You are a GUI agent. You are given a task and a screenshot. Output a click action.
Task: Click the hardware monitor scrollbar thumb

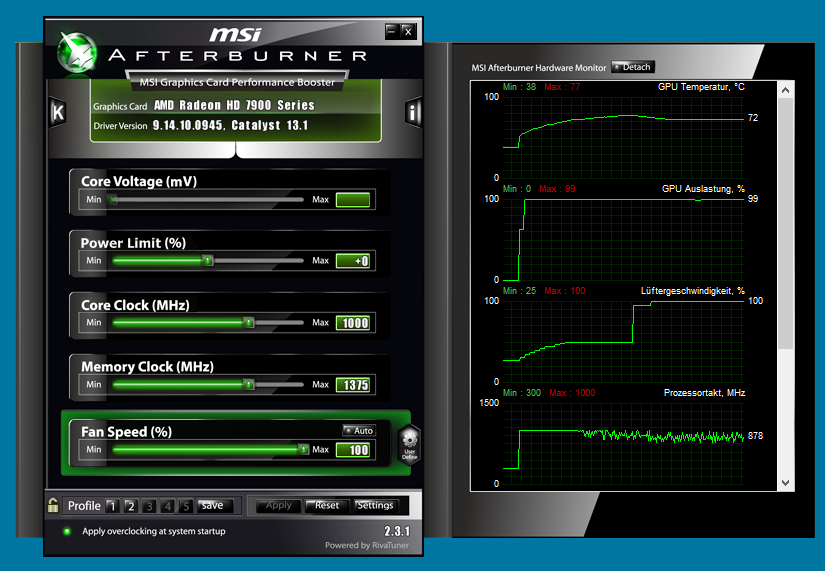click(x=785, y=224)
